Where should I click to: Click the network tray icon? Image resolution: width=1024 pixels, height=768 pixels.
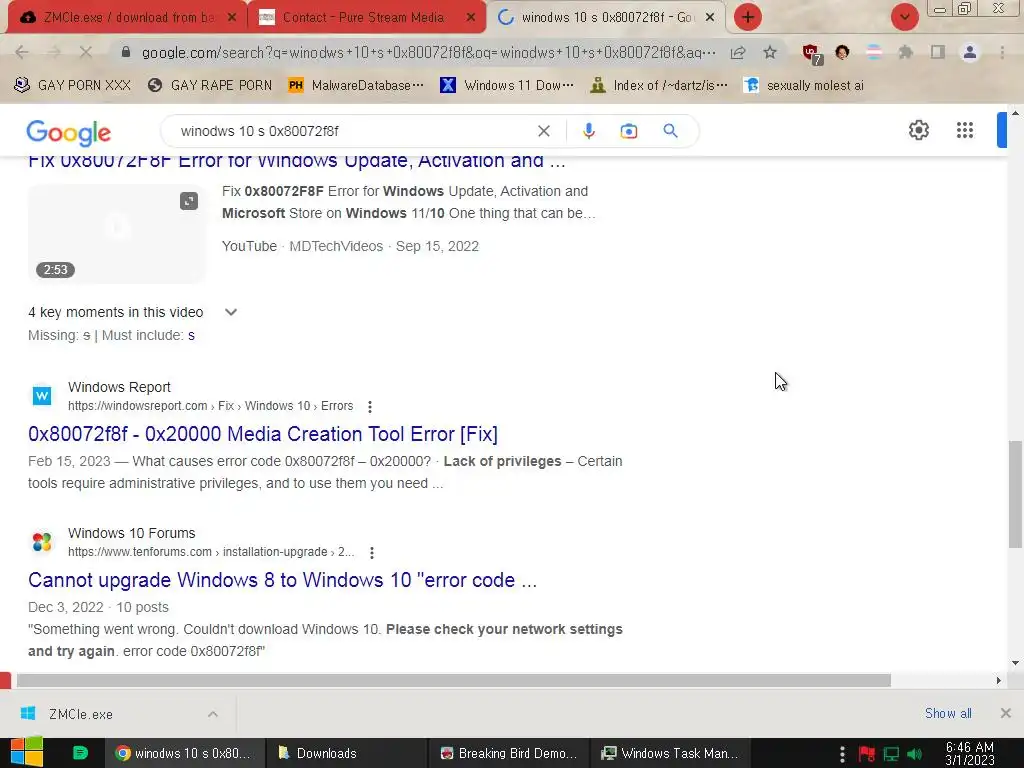(891, 754)
